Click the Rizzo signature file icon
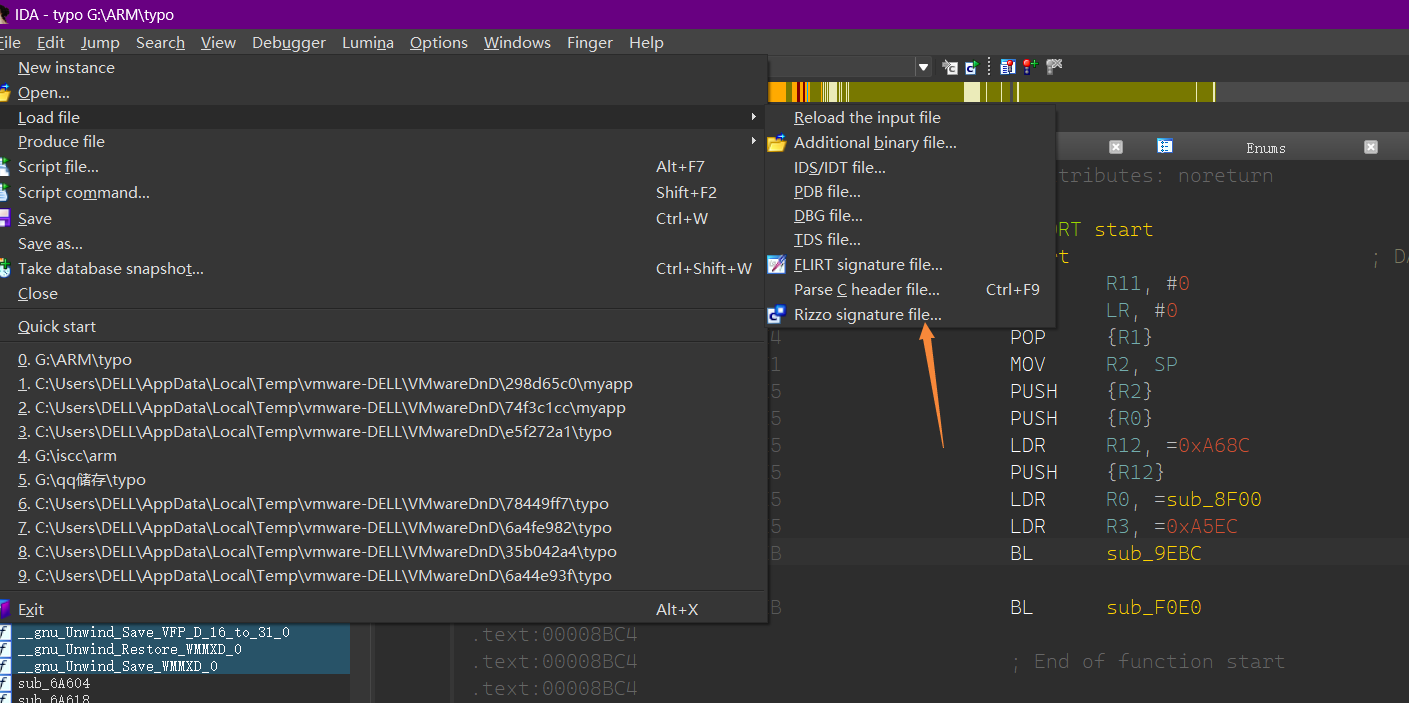The height and width of the screenshot is (703, 1409). 776,314
